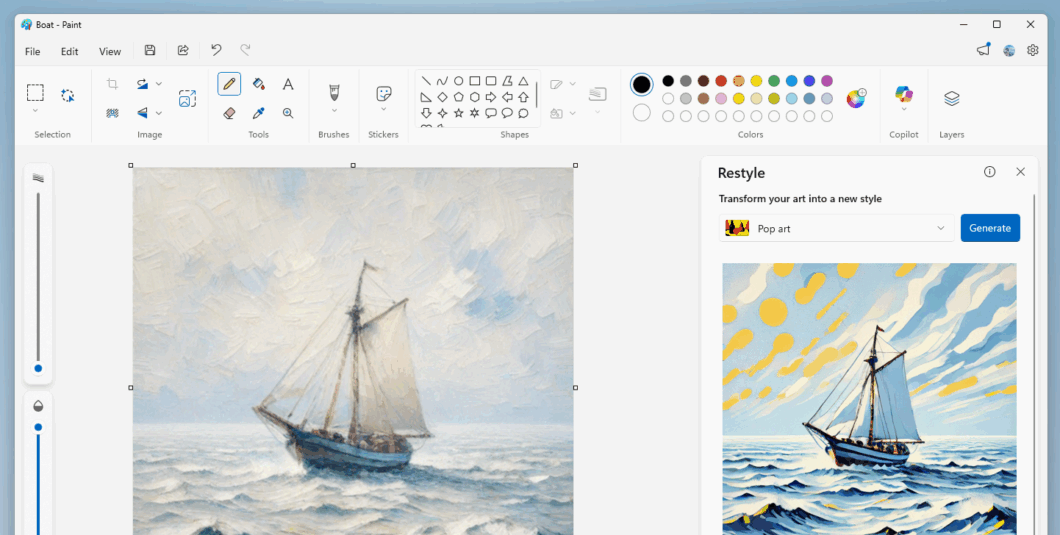Open Edit colors color wheel

click(857, 99)
